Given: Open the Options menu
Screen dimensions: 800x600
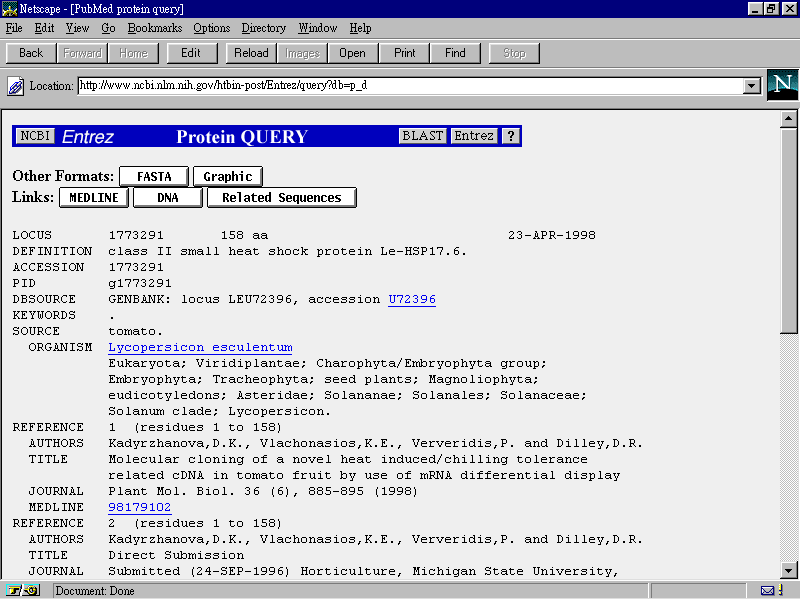Looking at the screenshot, I should (x=211, y=28).
